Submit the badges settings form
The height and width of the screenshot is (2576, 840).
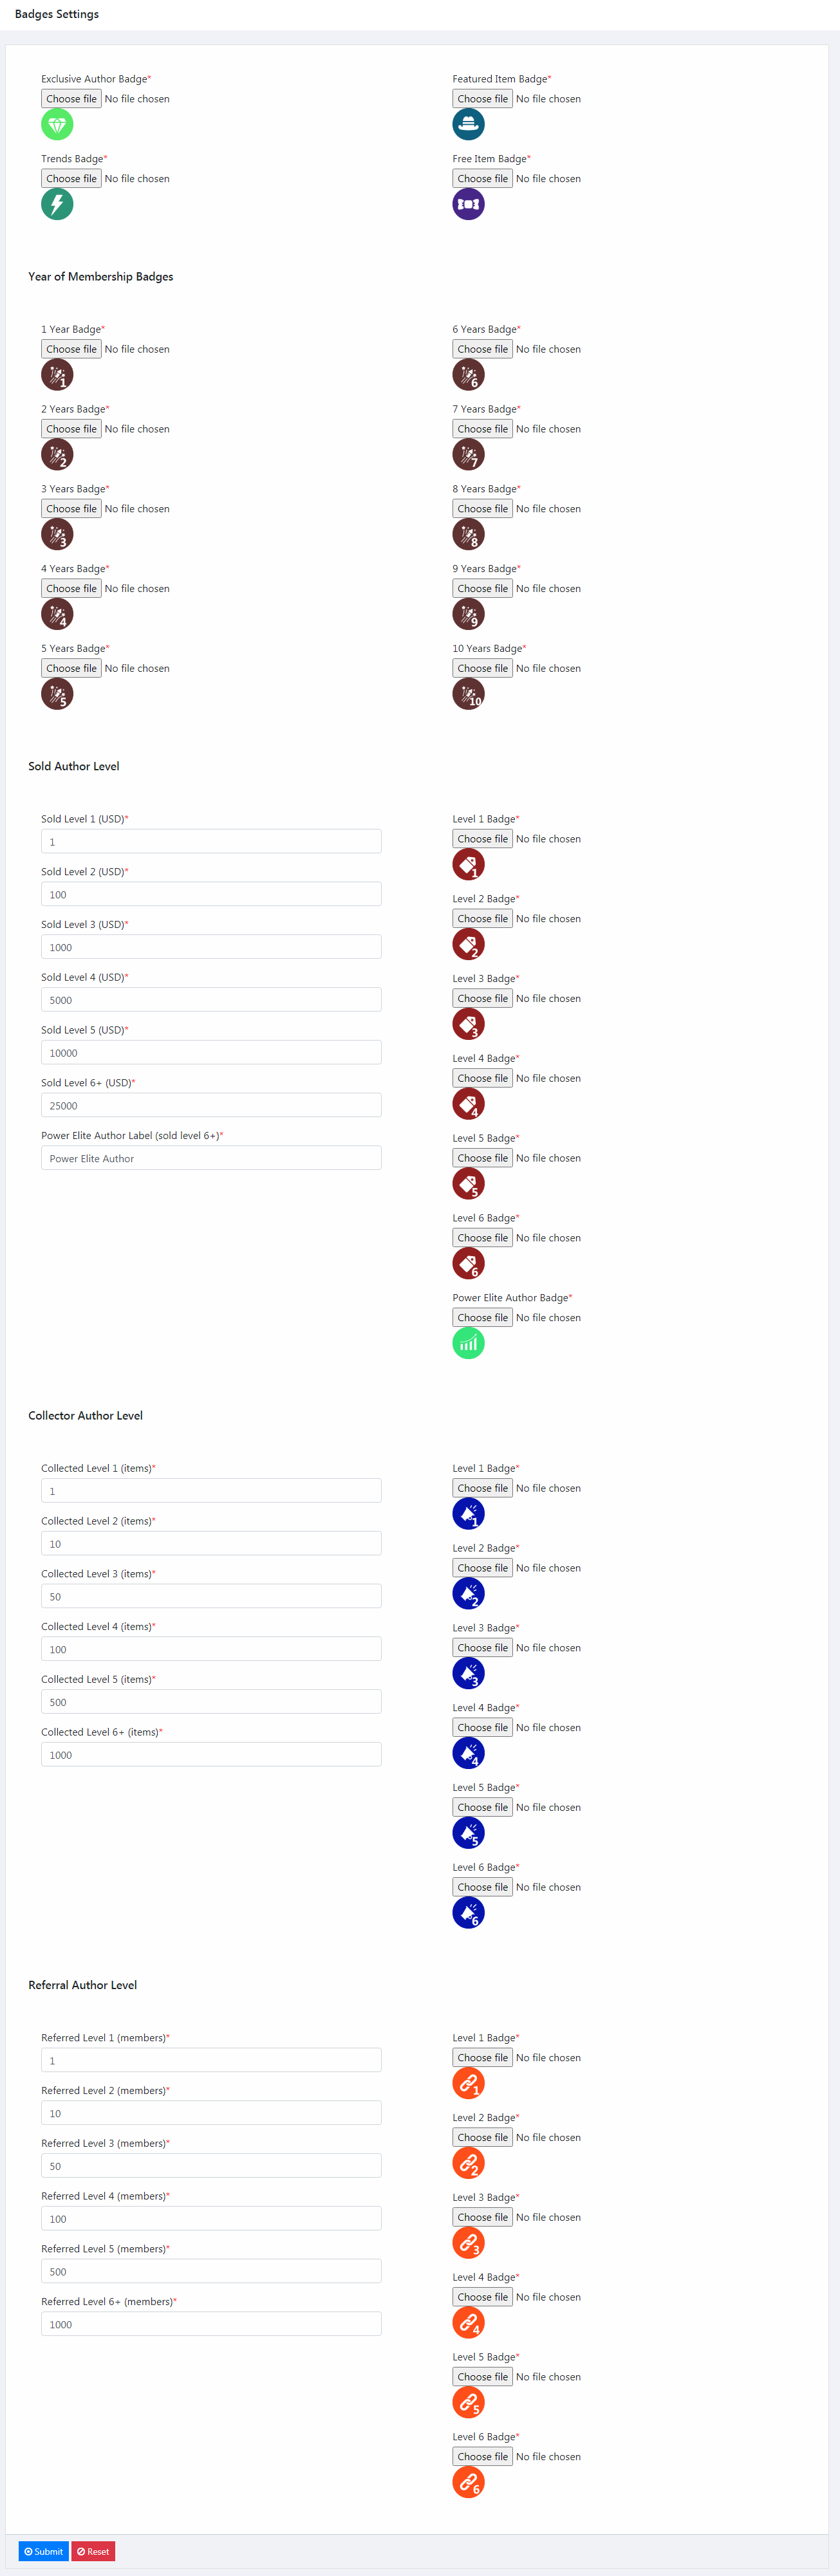[x=43, y=2551]
